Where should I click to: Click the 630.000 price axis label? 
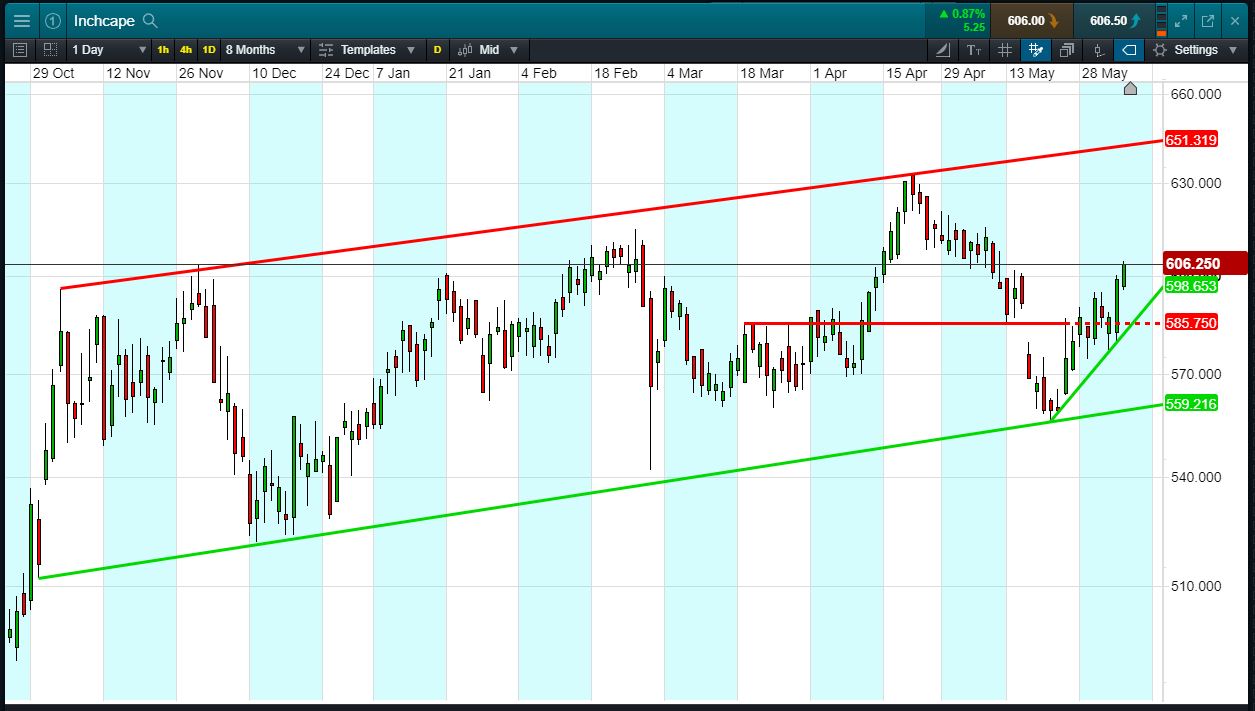coord(1194,183)
